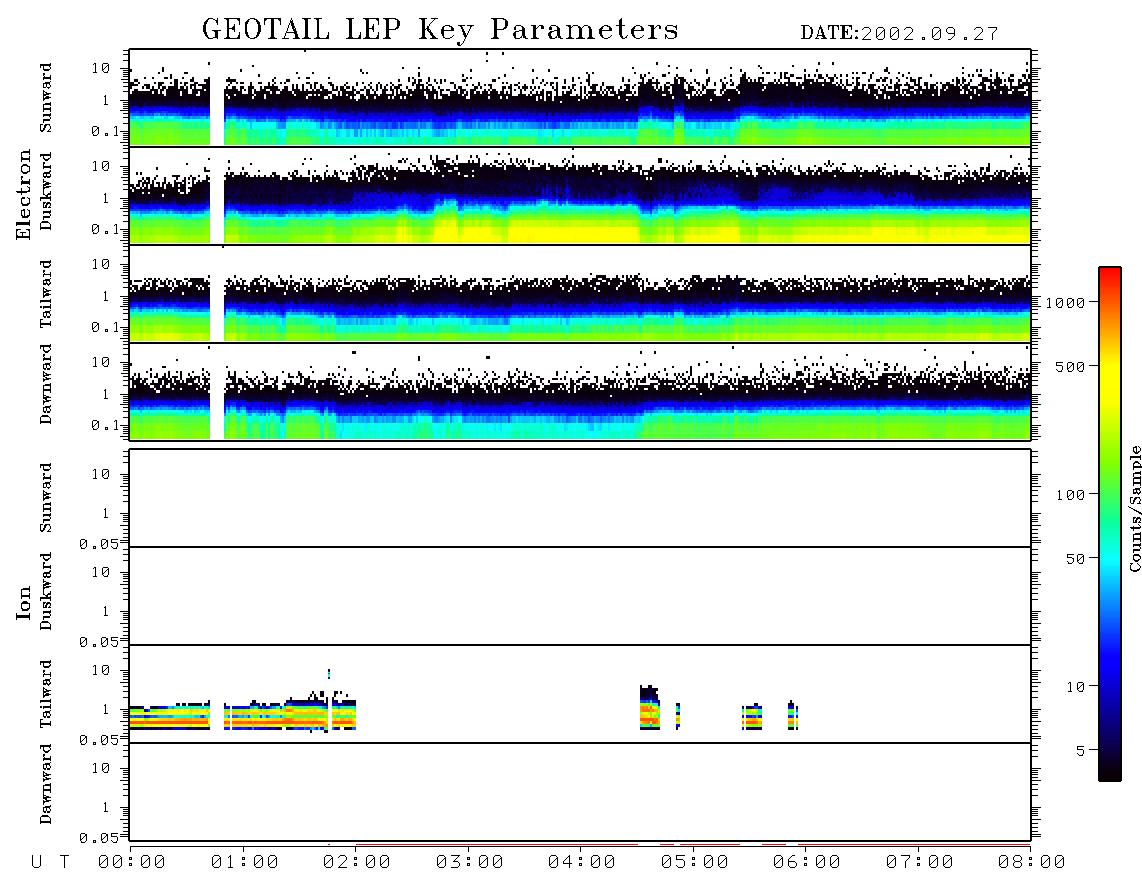The width and height of the screenshot is (1142, 880).
Task: Select the Ion "Tailward" axis label
Action: point(46,694)
